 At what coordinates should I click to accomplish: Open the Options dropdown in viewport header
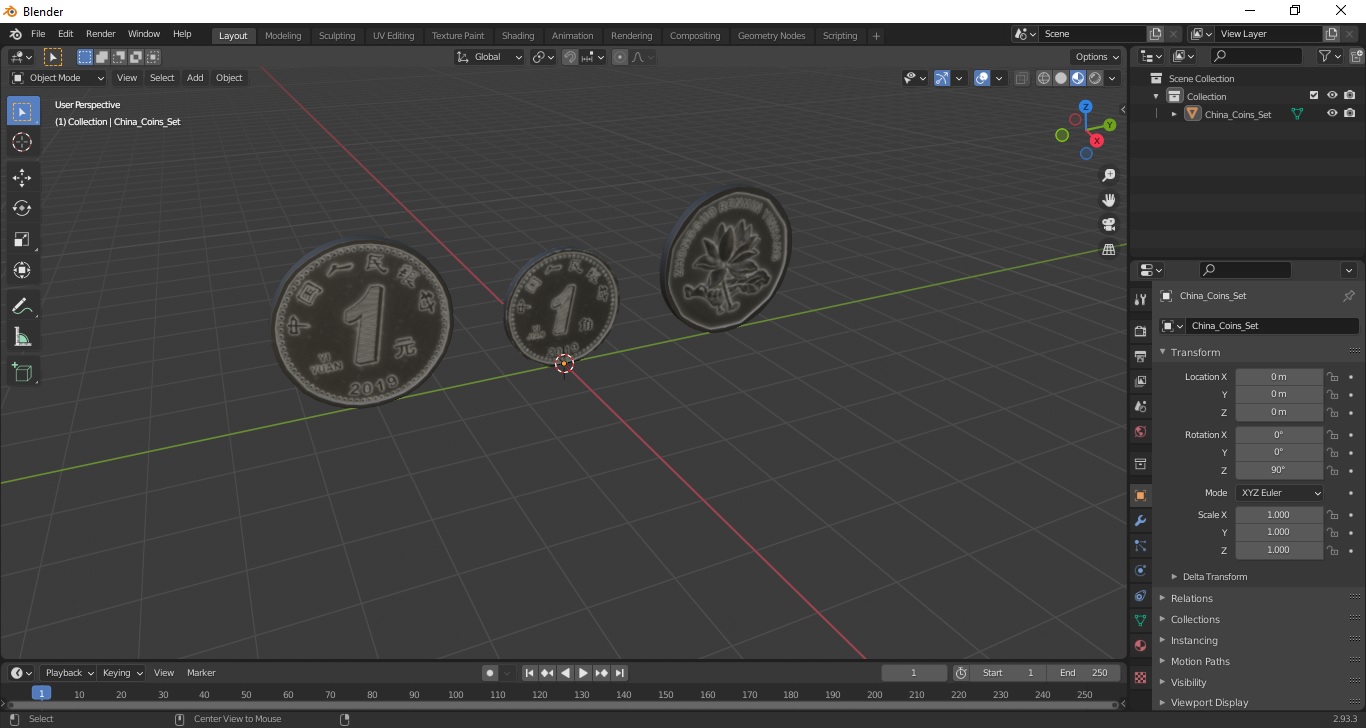(1096, 57)
